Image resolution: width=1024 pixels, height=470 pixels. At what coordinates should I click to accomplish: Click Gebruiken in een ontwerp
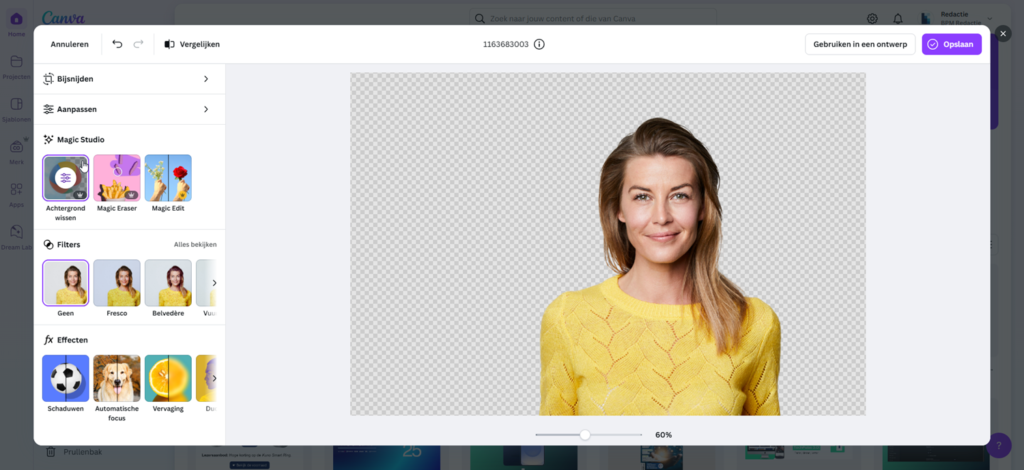[x=859, y=44]
